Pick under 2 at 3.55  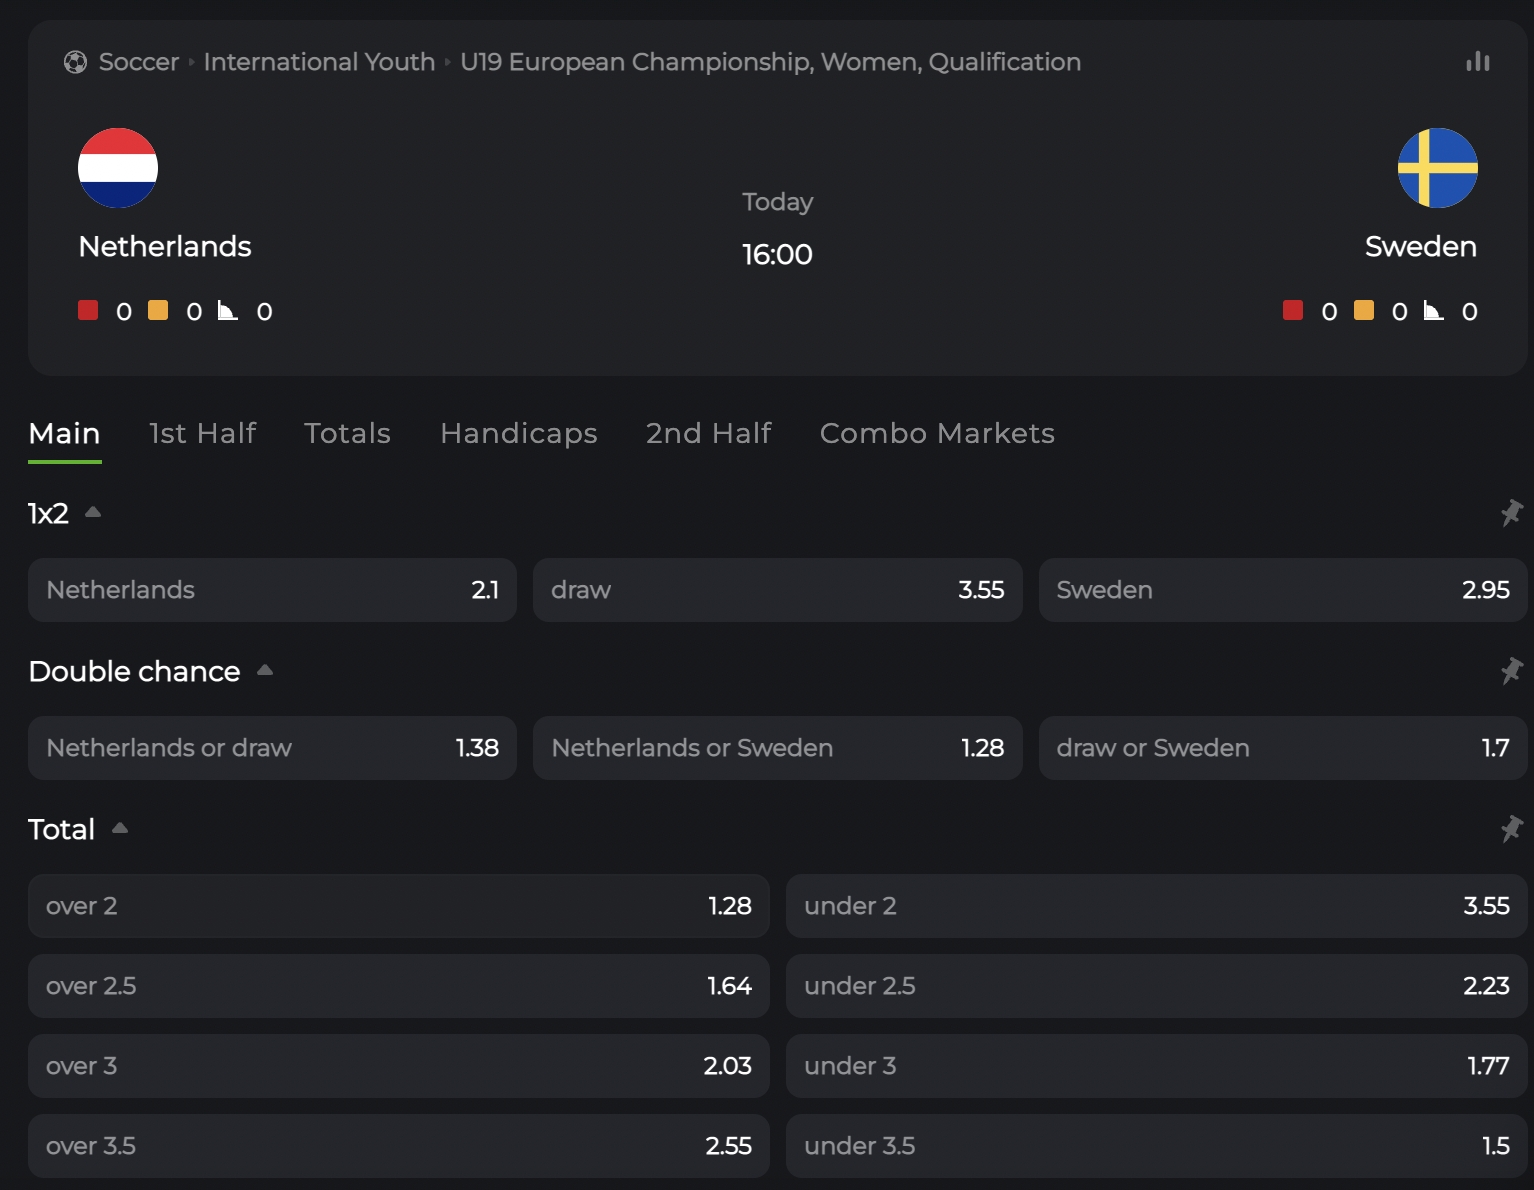pyautogui.click(x=1156, y=906)
